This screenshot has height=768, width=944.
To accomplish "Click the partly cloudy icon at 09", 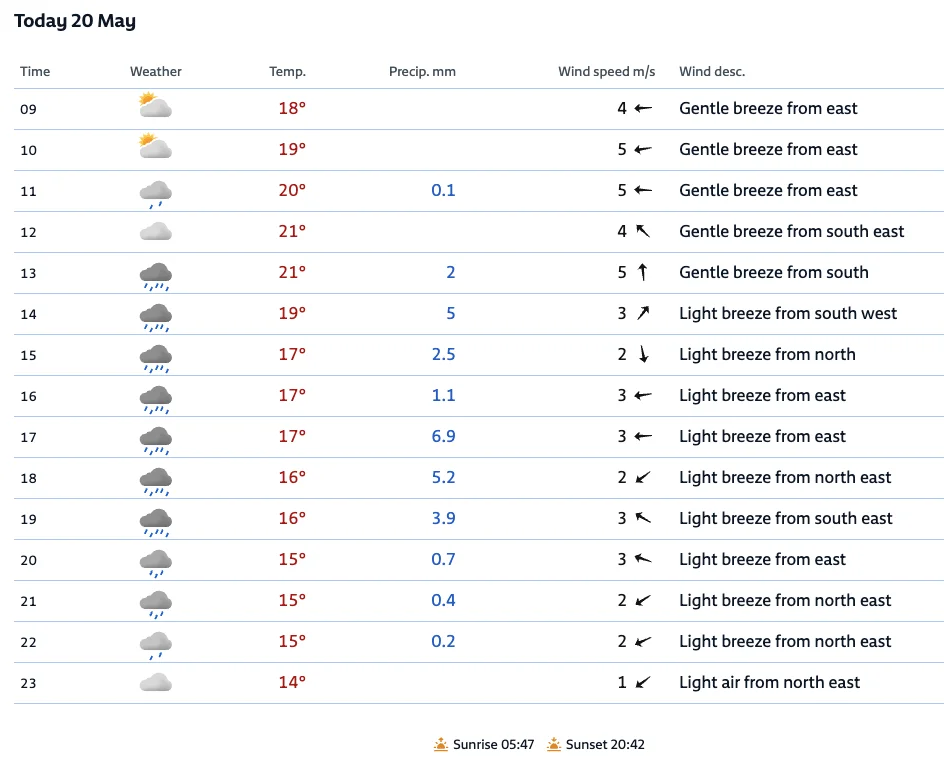I will (x=155, y=105).
